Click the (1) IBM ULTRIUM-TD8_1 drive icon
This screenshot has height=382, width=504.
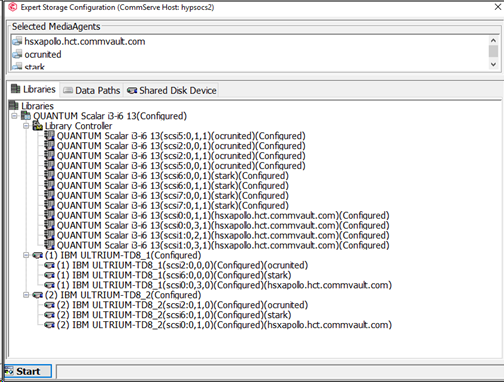click(x=38, y=255)
